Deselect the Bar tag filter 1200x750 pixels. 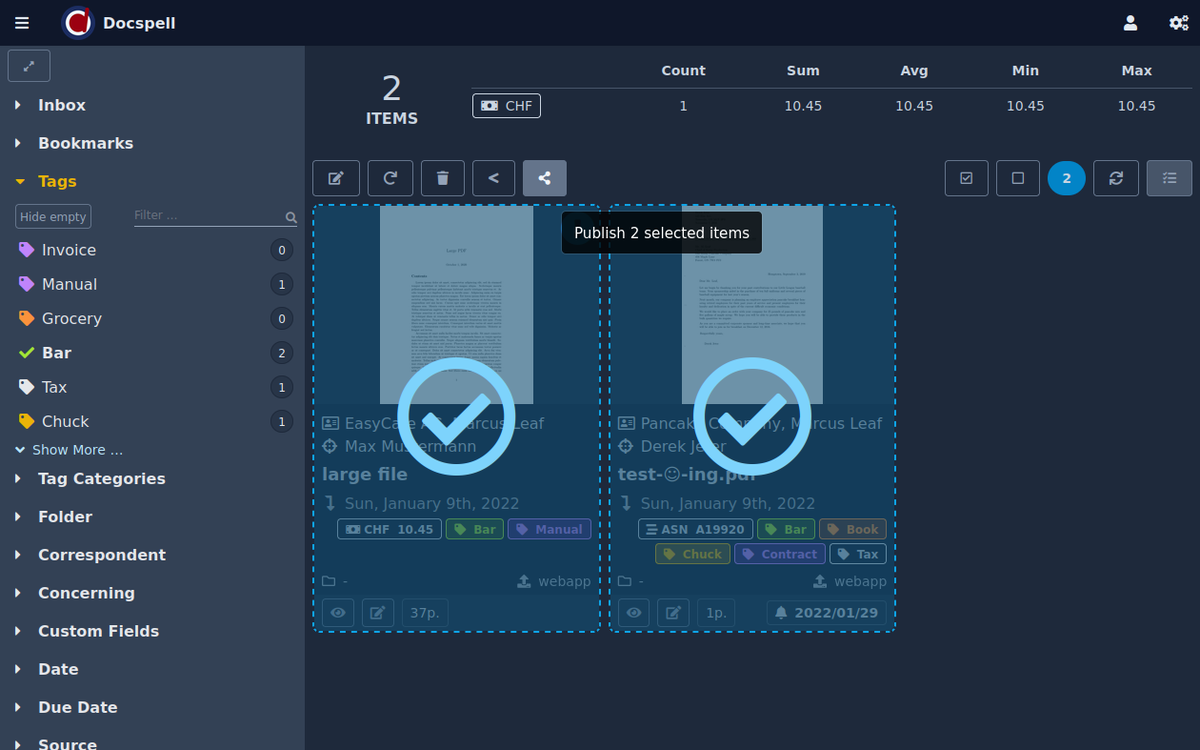(x=56, y=353)
